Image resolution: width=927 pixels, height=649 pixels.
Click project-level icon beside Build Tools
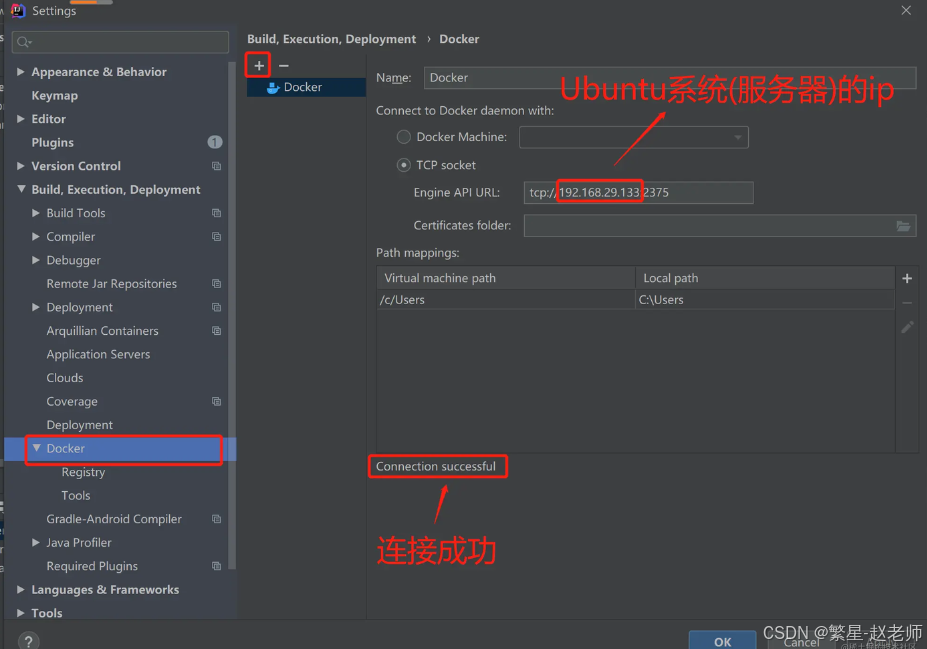pyautogui.click(x=216, y=213)
